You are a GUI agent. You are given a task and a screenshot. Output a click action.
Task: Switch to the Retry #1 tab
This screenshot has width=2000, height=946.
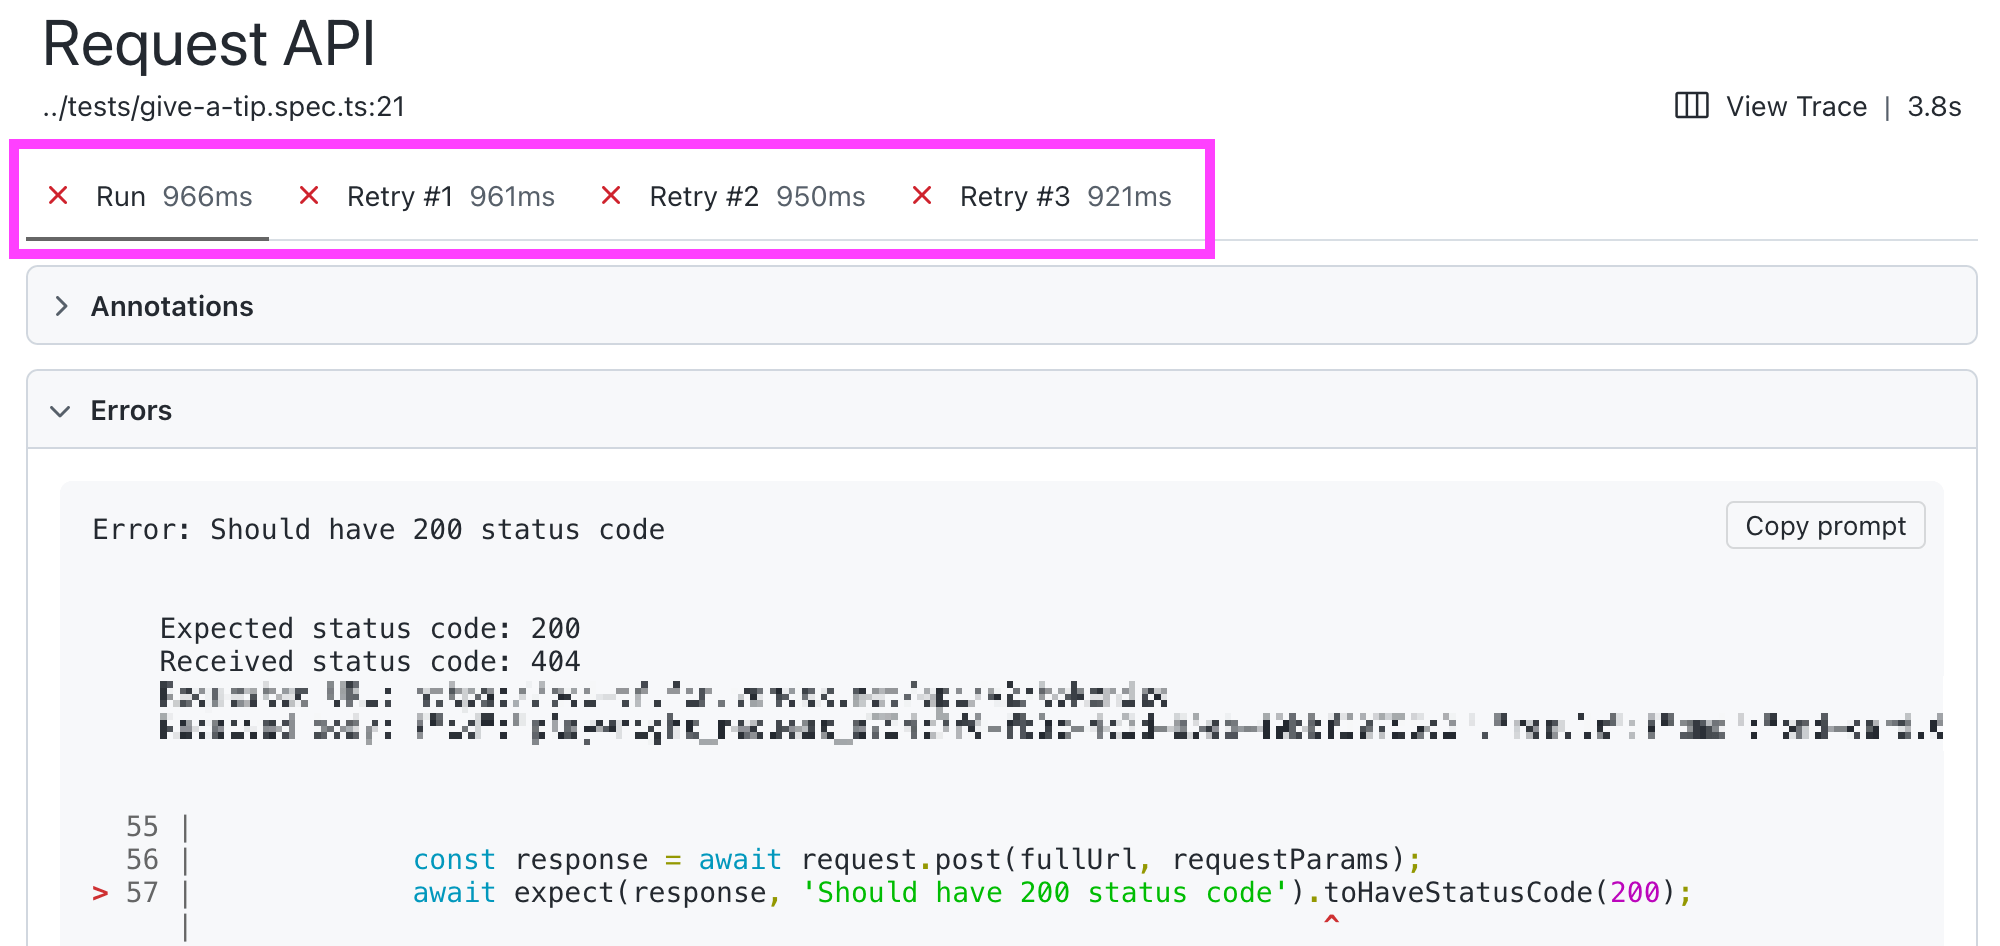450,197
